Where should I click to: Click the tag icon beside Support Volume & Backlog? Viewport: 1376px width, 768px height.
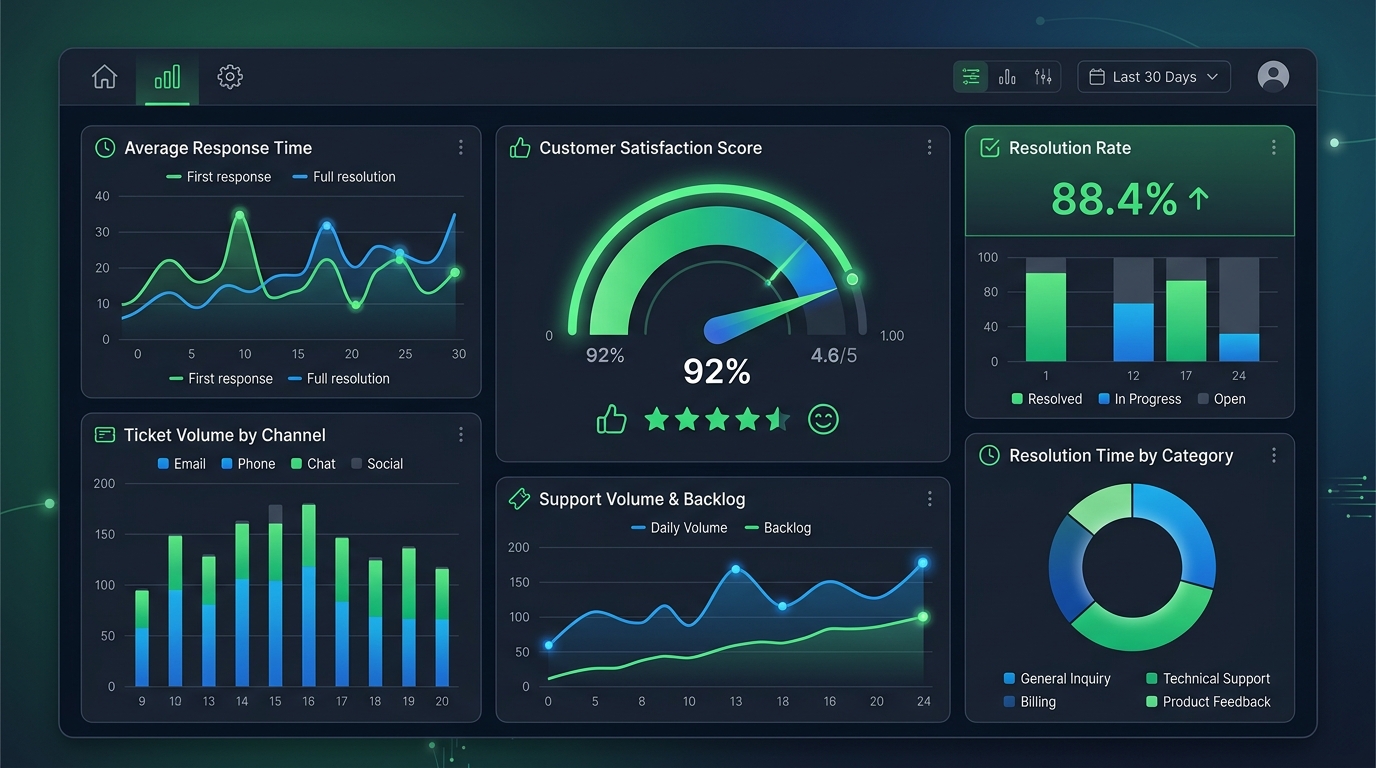click(x=519, y=499)
